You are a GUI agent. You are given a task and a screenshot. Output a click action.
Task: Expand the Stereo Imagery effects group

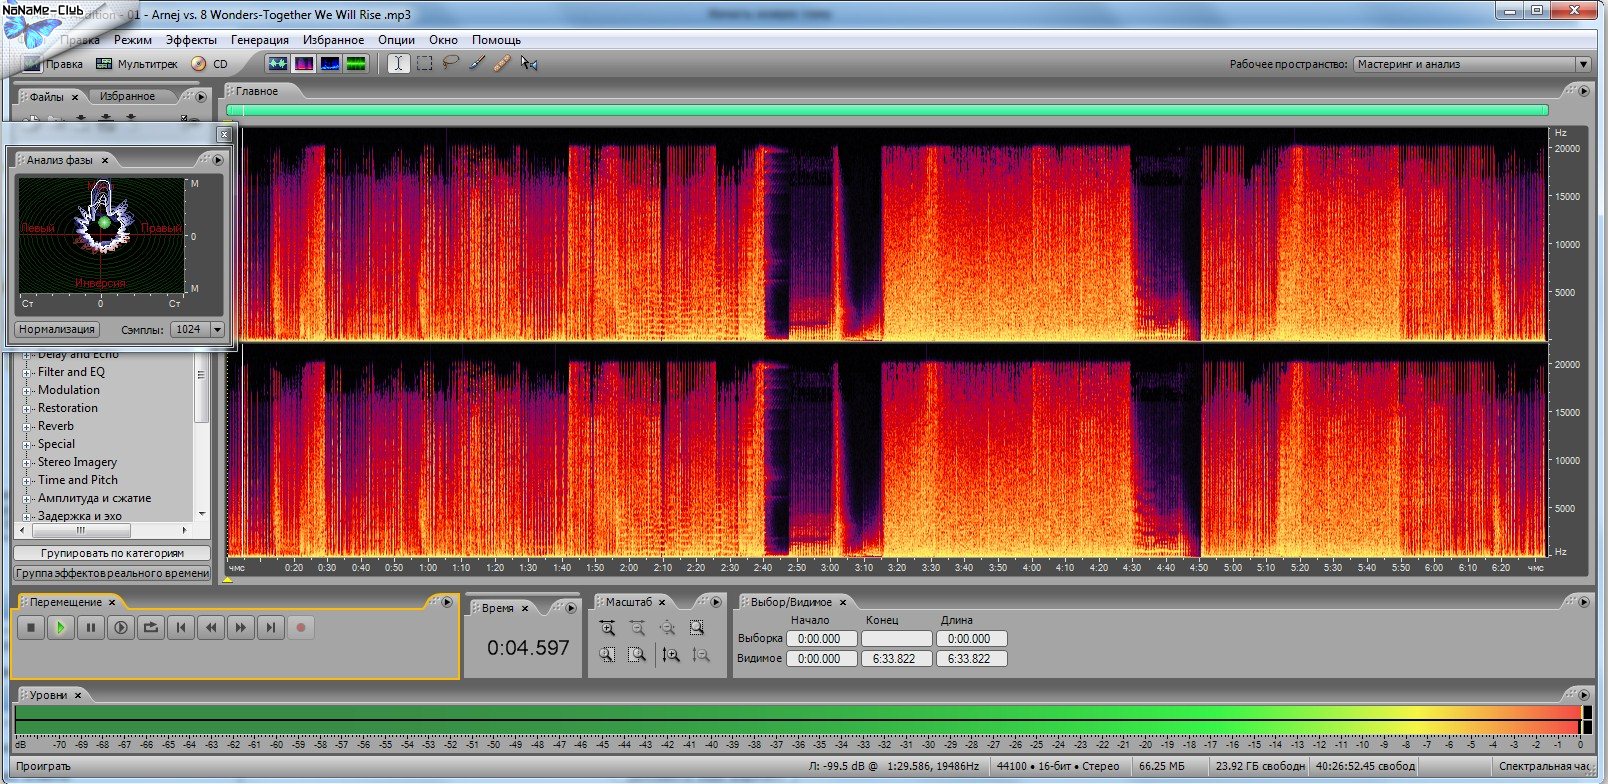[27, 463]
